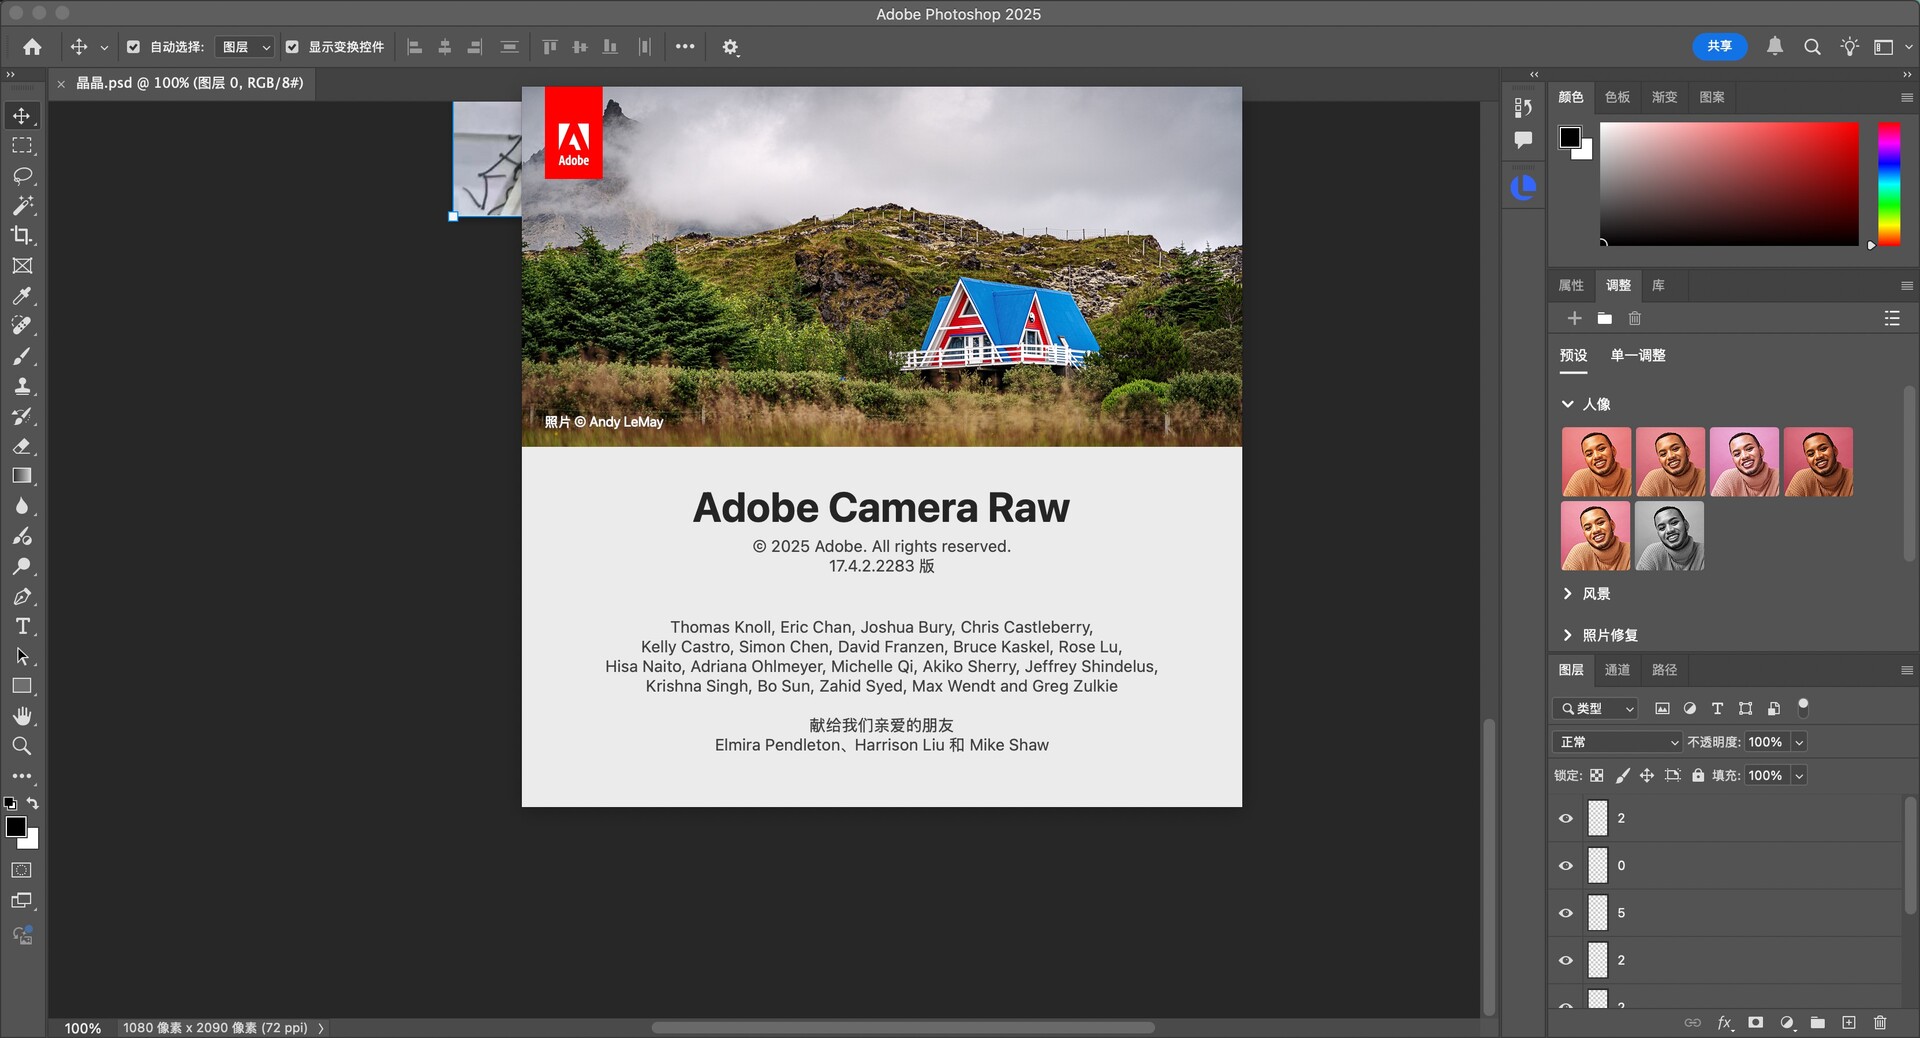Select the Eraser tool
The width and height of the screenshot is (1920, 1038).
pos(22,446)
